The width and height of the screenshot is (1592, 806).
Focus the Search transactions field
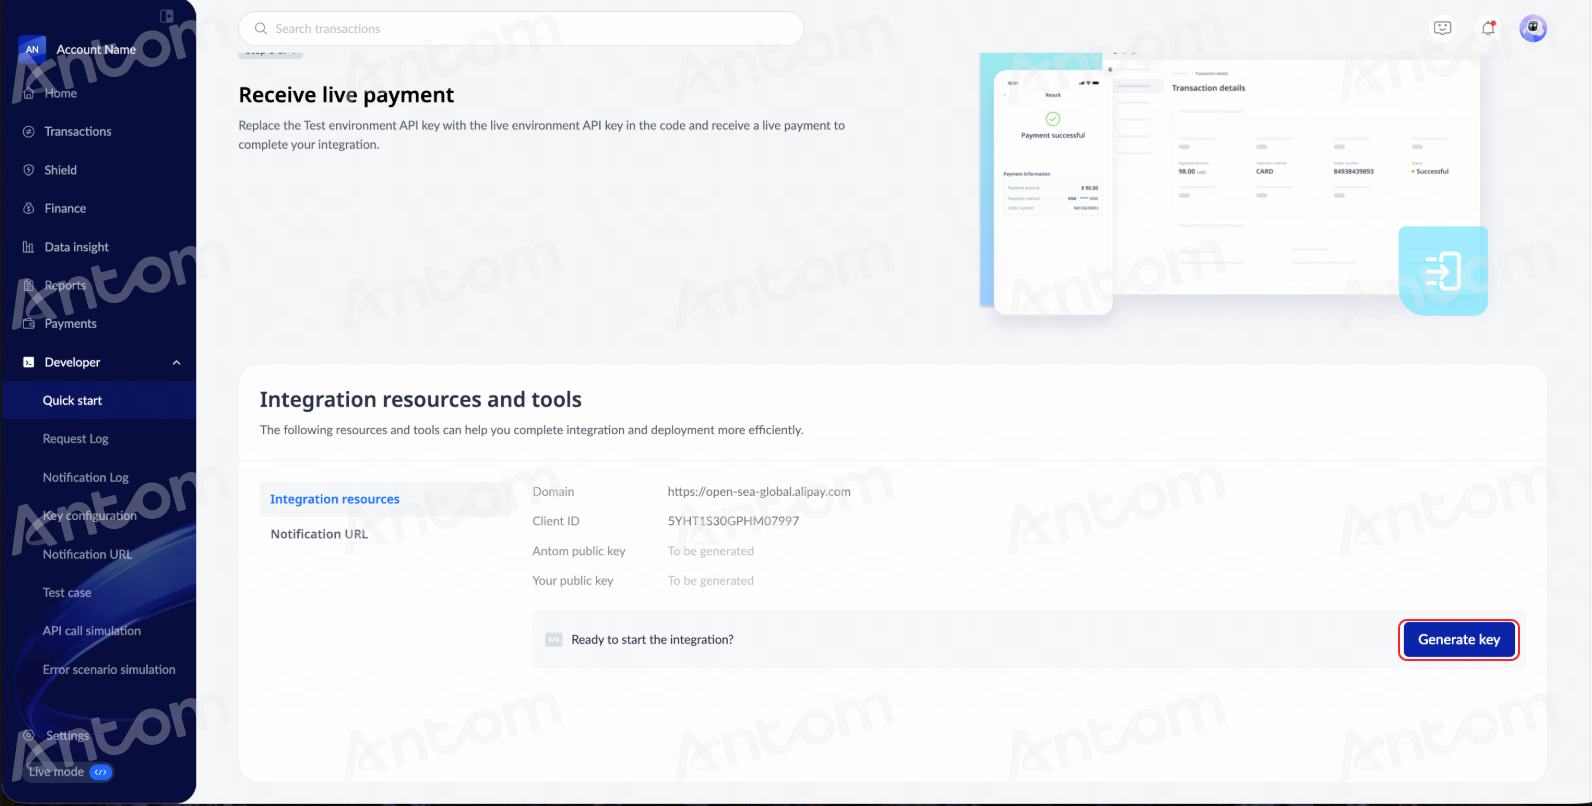(x=521, y=29)
